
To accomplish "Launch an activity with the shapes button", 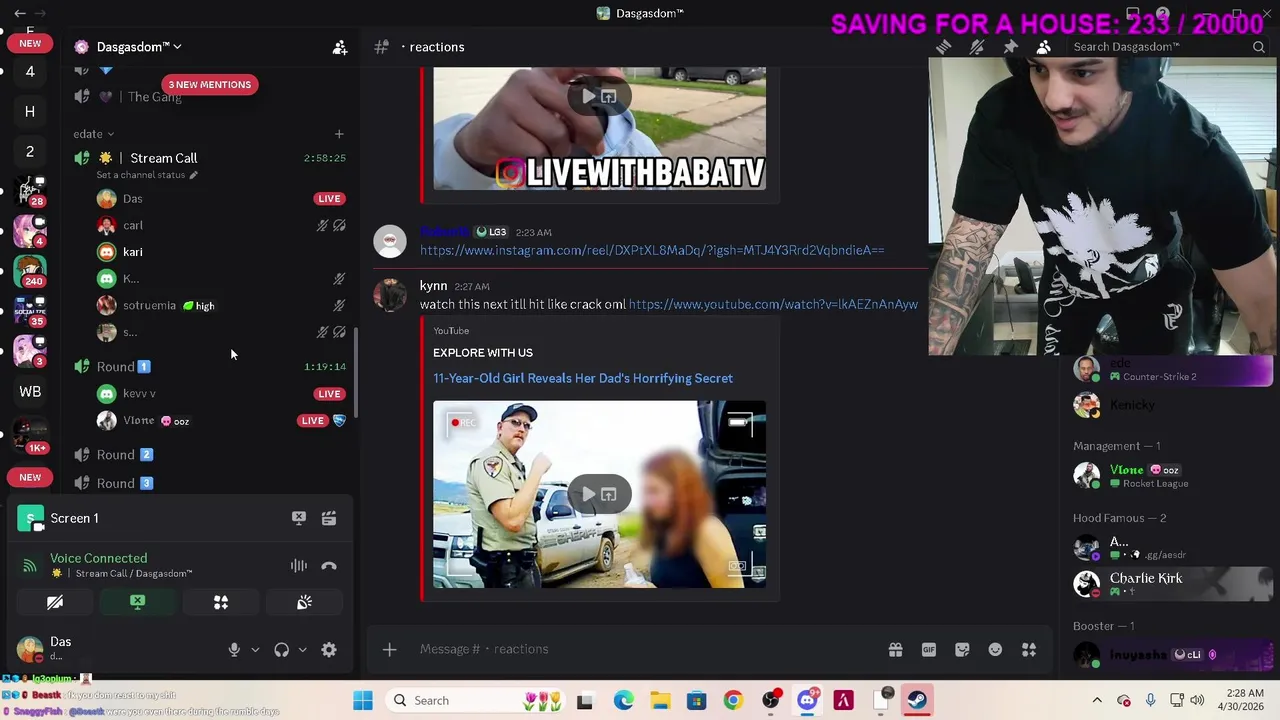I will point(221,602).
